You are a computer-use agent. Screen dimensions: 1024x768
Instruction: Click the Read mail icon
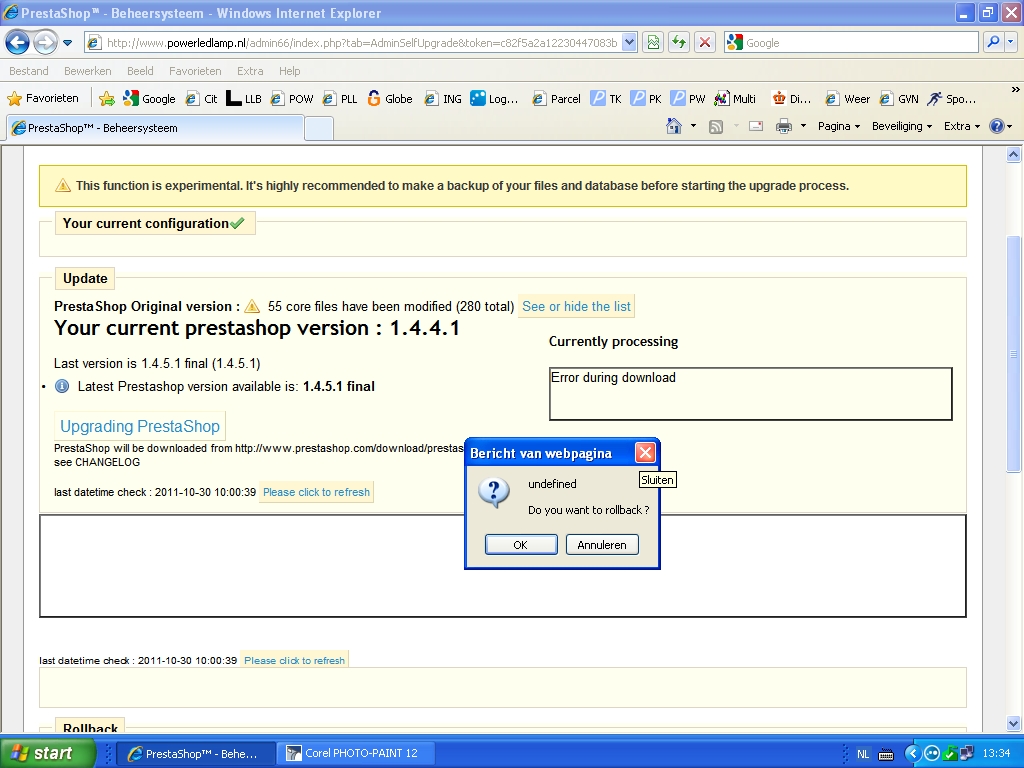[756, 126]
